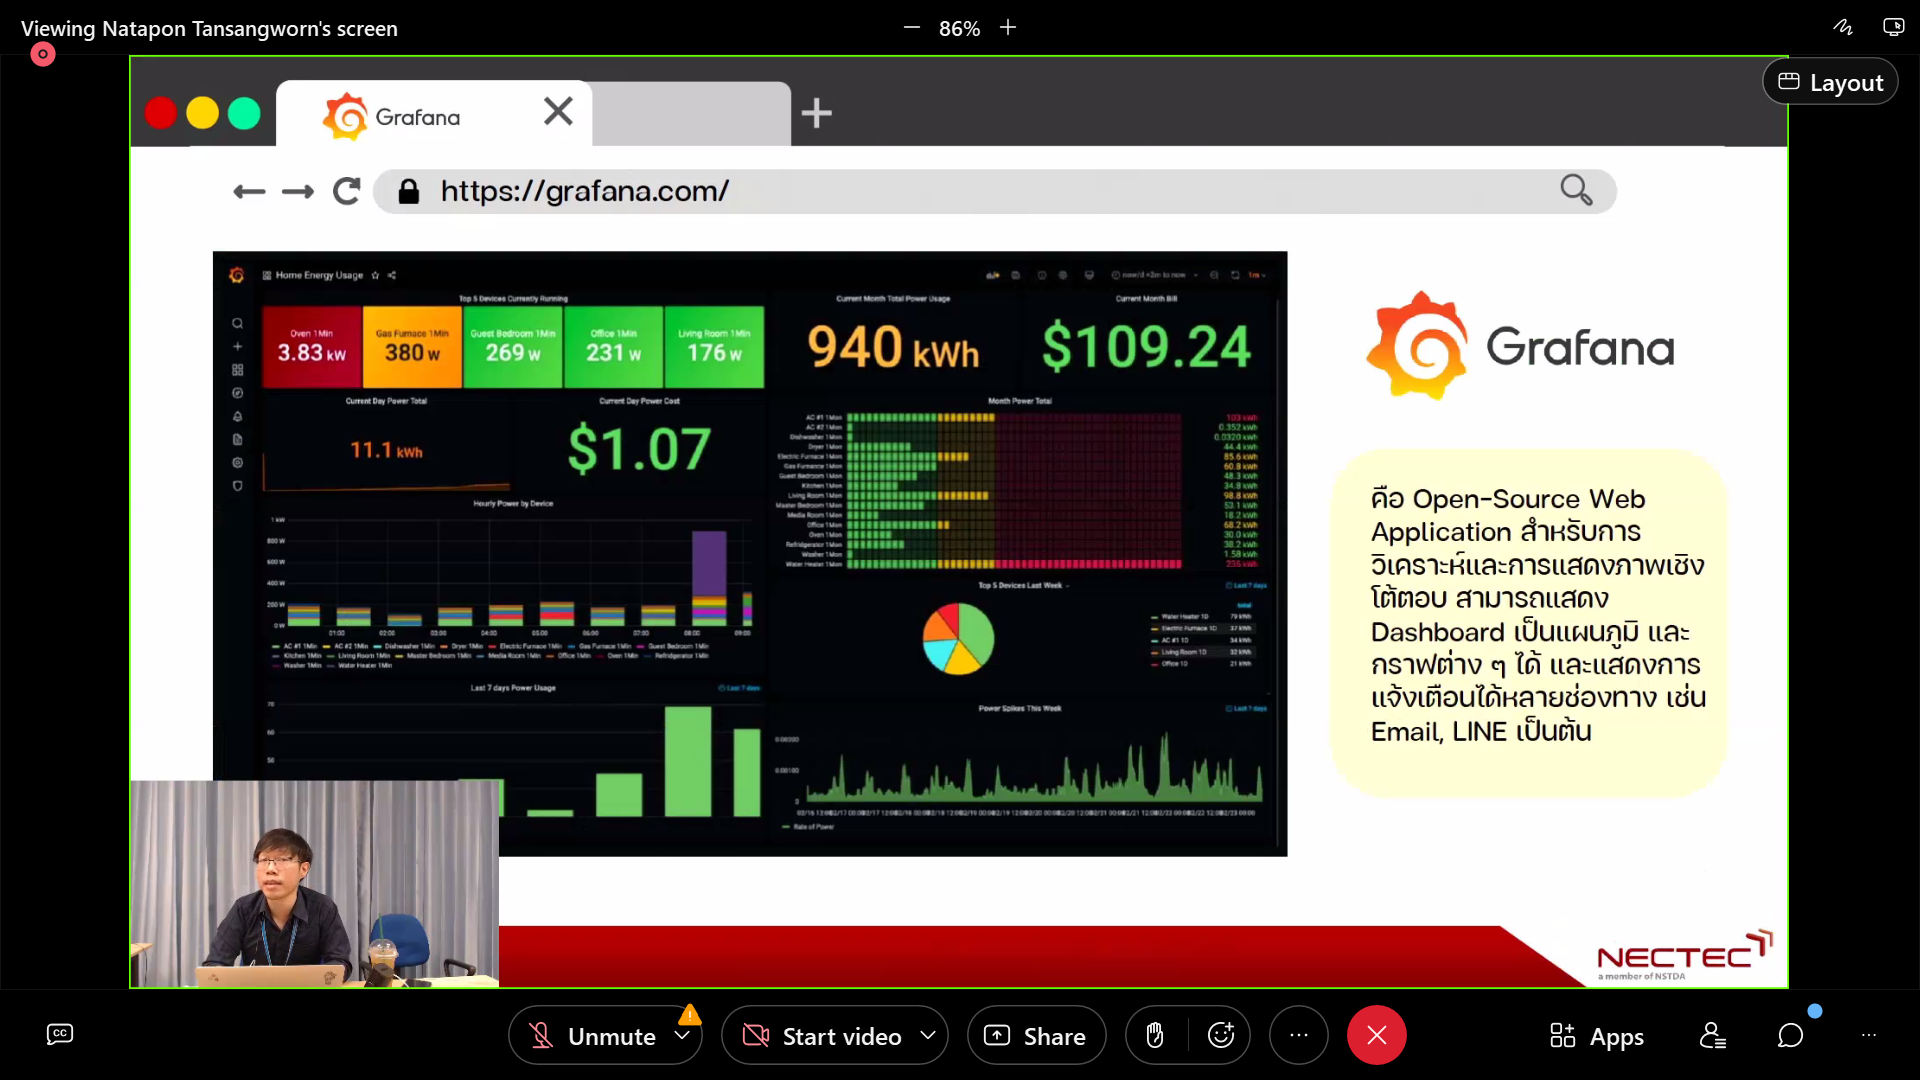This screenshot has width=1920, height=1080.
Task: Open the annotate pen icon at top right
Action: 1843,27
